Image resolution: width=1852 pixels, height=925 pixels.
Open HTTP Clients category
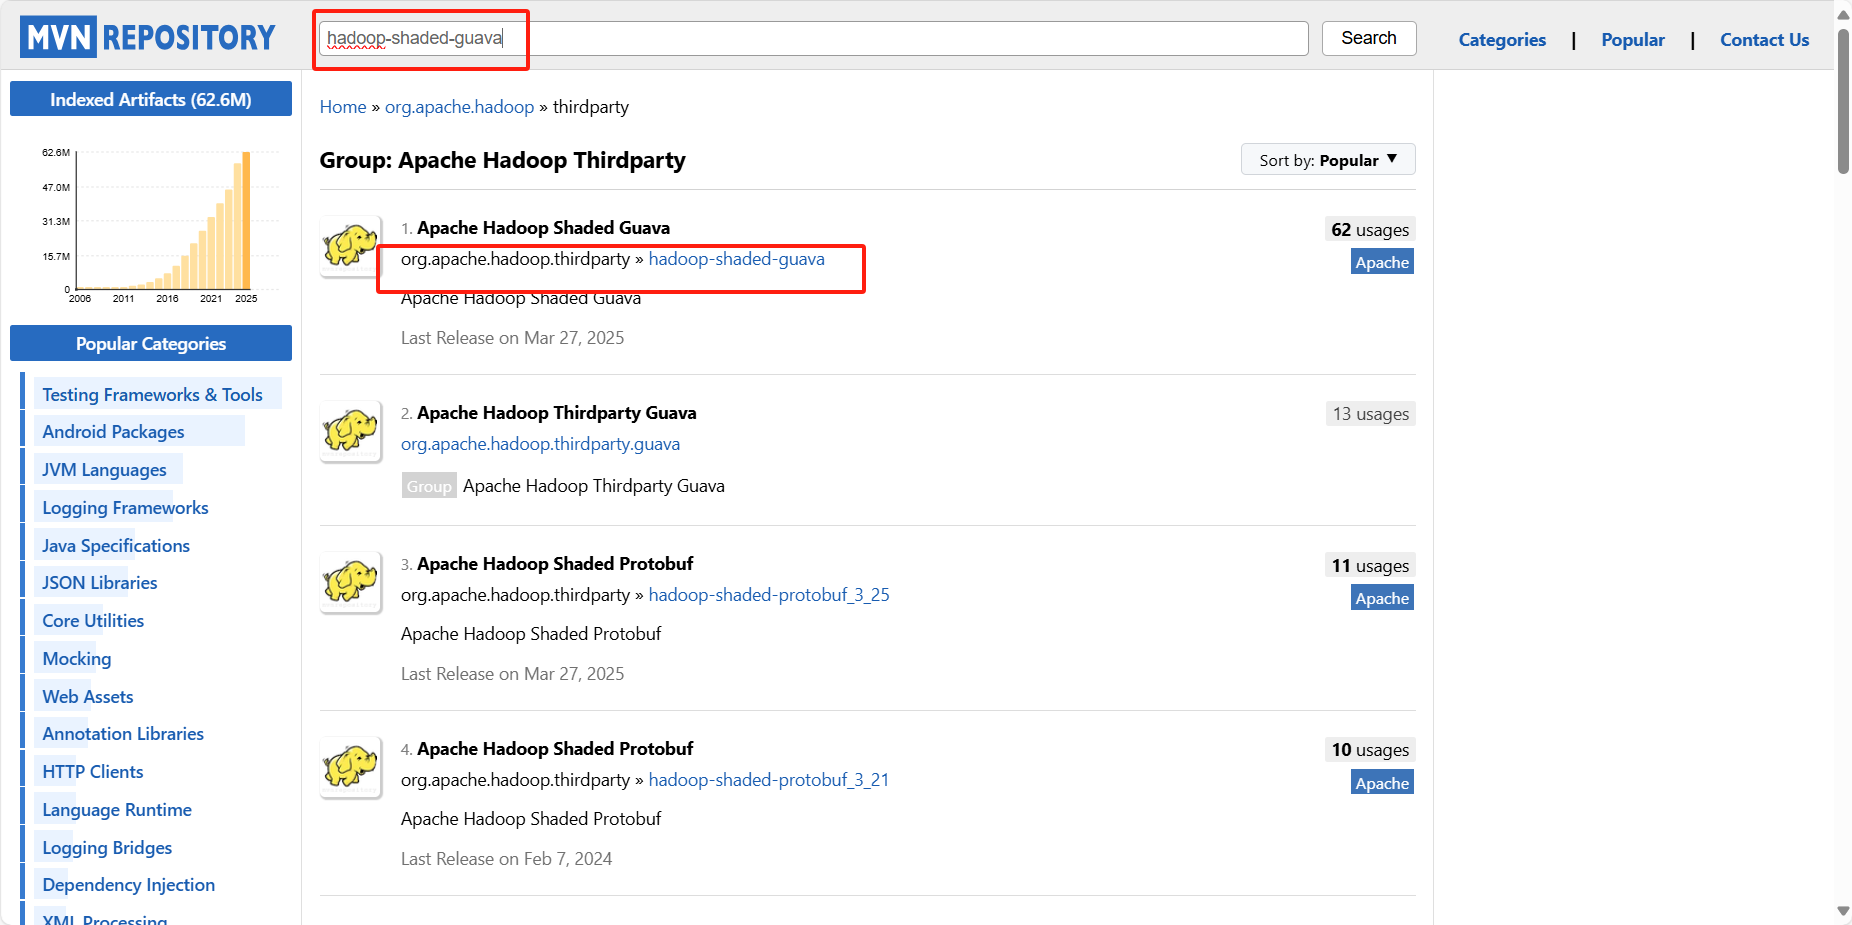click(93, 772)
